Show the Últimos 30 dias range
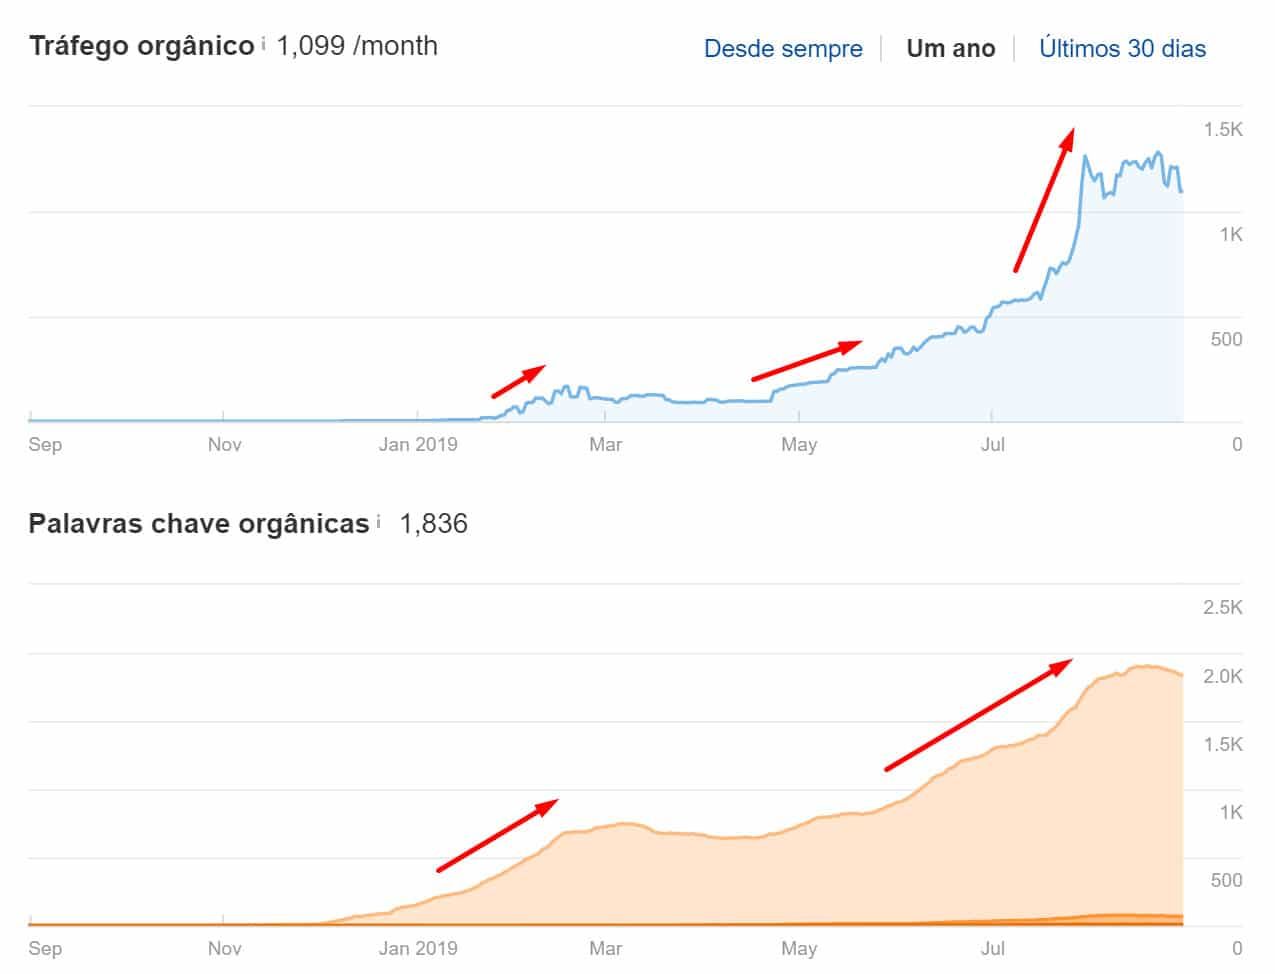 coord(1122,49)
